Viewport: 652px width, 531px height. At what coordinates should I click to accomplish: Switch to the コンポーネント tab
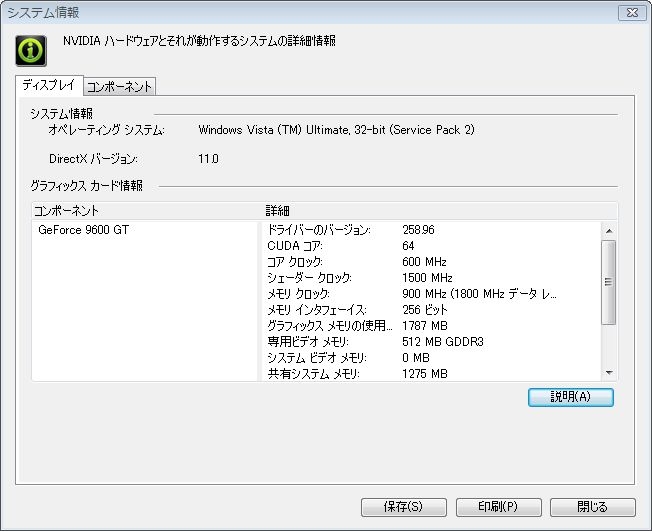click(x=119, y=86)
